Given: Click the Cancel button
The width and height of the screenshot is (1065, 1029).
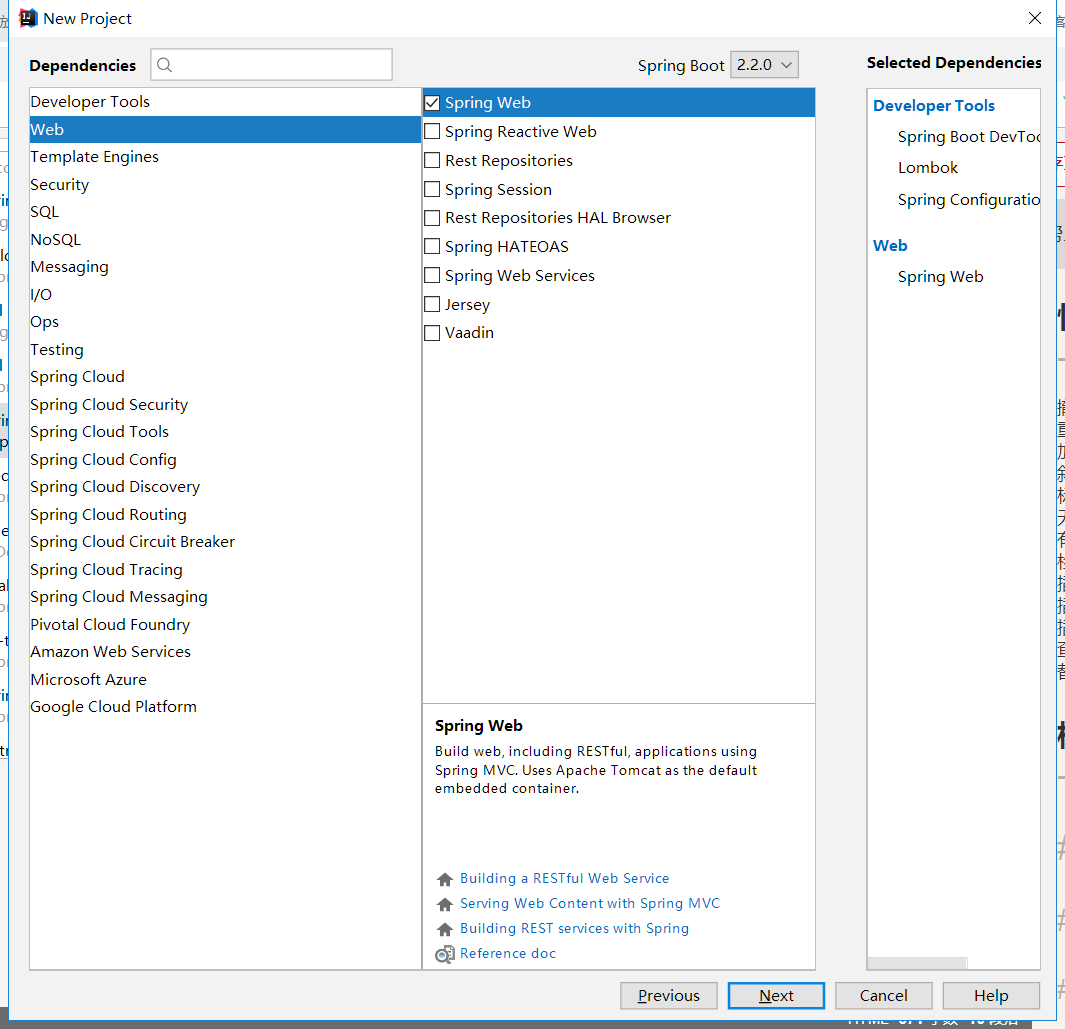Looking at the screenshot, I should (x=883, y=996).
